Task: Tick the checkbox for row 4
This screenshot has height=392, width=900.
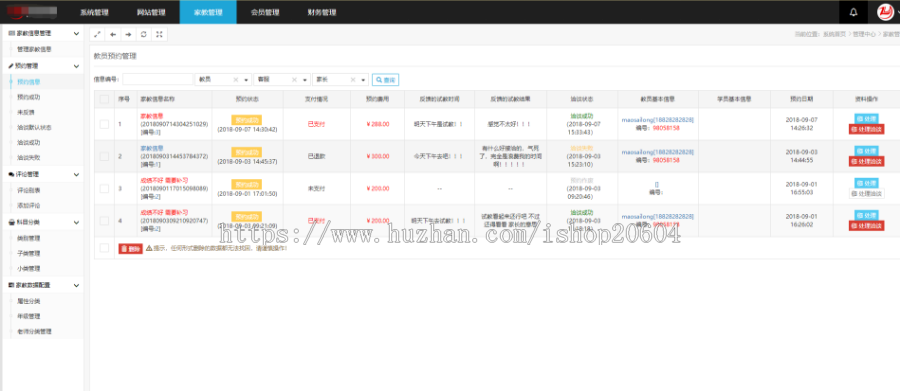Action: coord(104,220)
